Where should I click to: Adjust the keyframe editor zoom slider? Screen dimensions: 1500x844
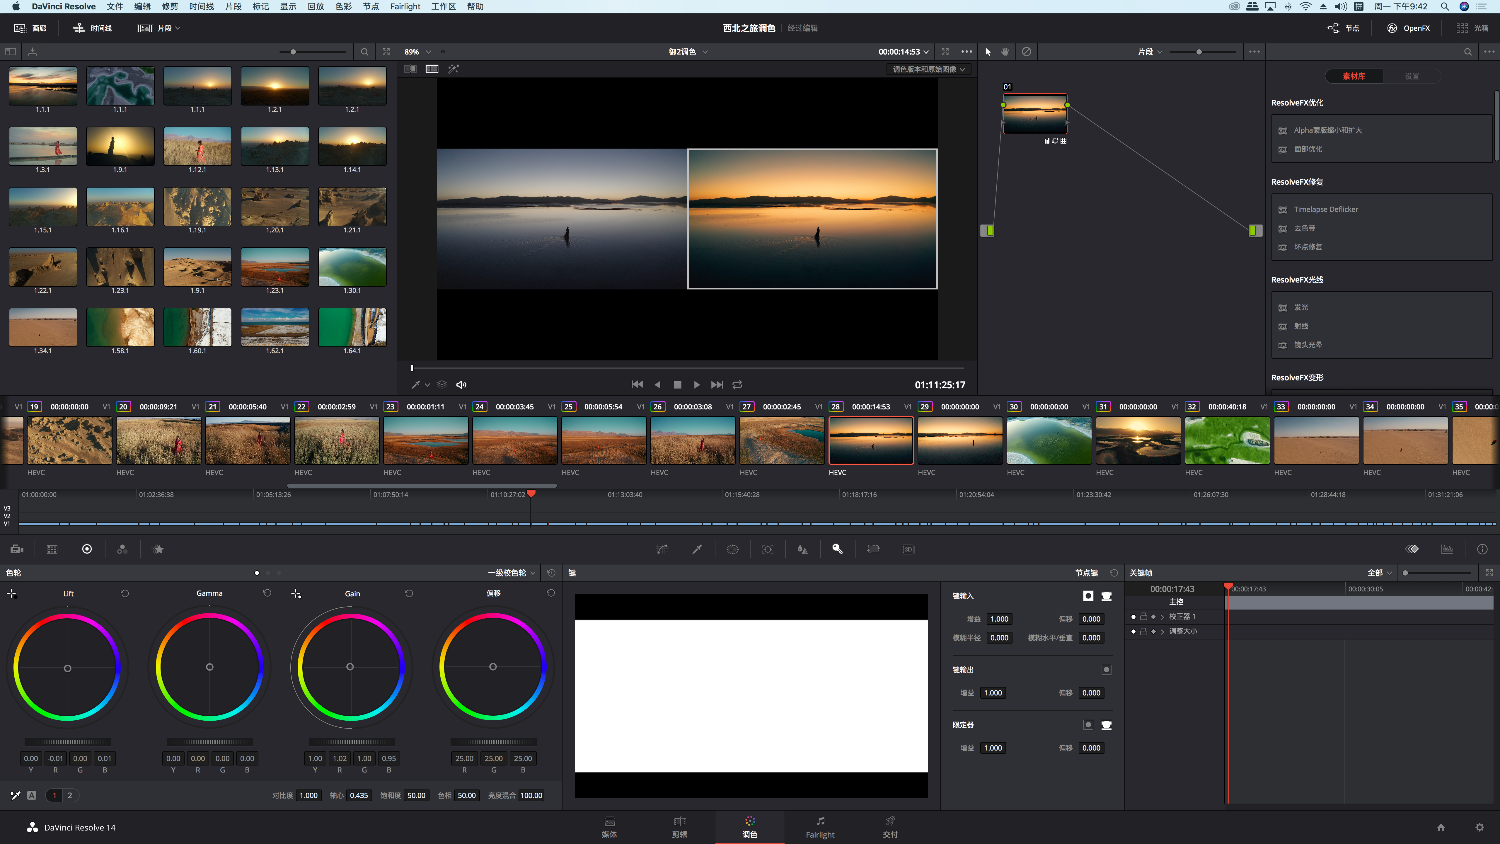point(1438,573)
